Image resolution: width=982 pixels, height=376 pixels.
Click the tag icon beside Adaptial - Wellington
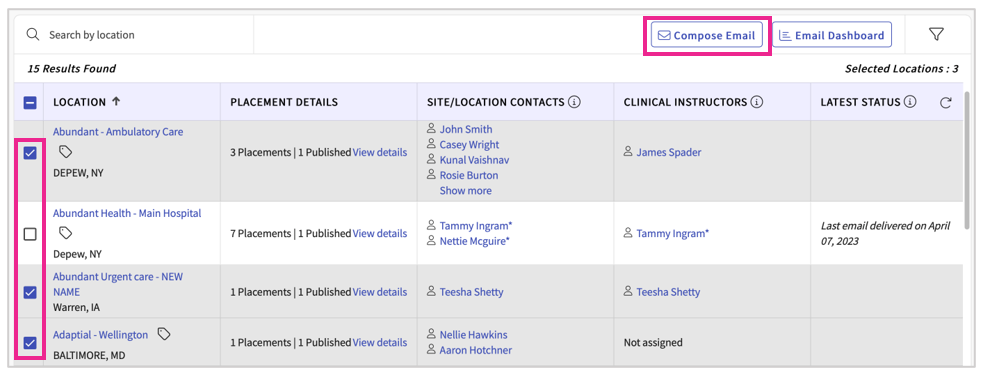coord(164,335)
